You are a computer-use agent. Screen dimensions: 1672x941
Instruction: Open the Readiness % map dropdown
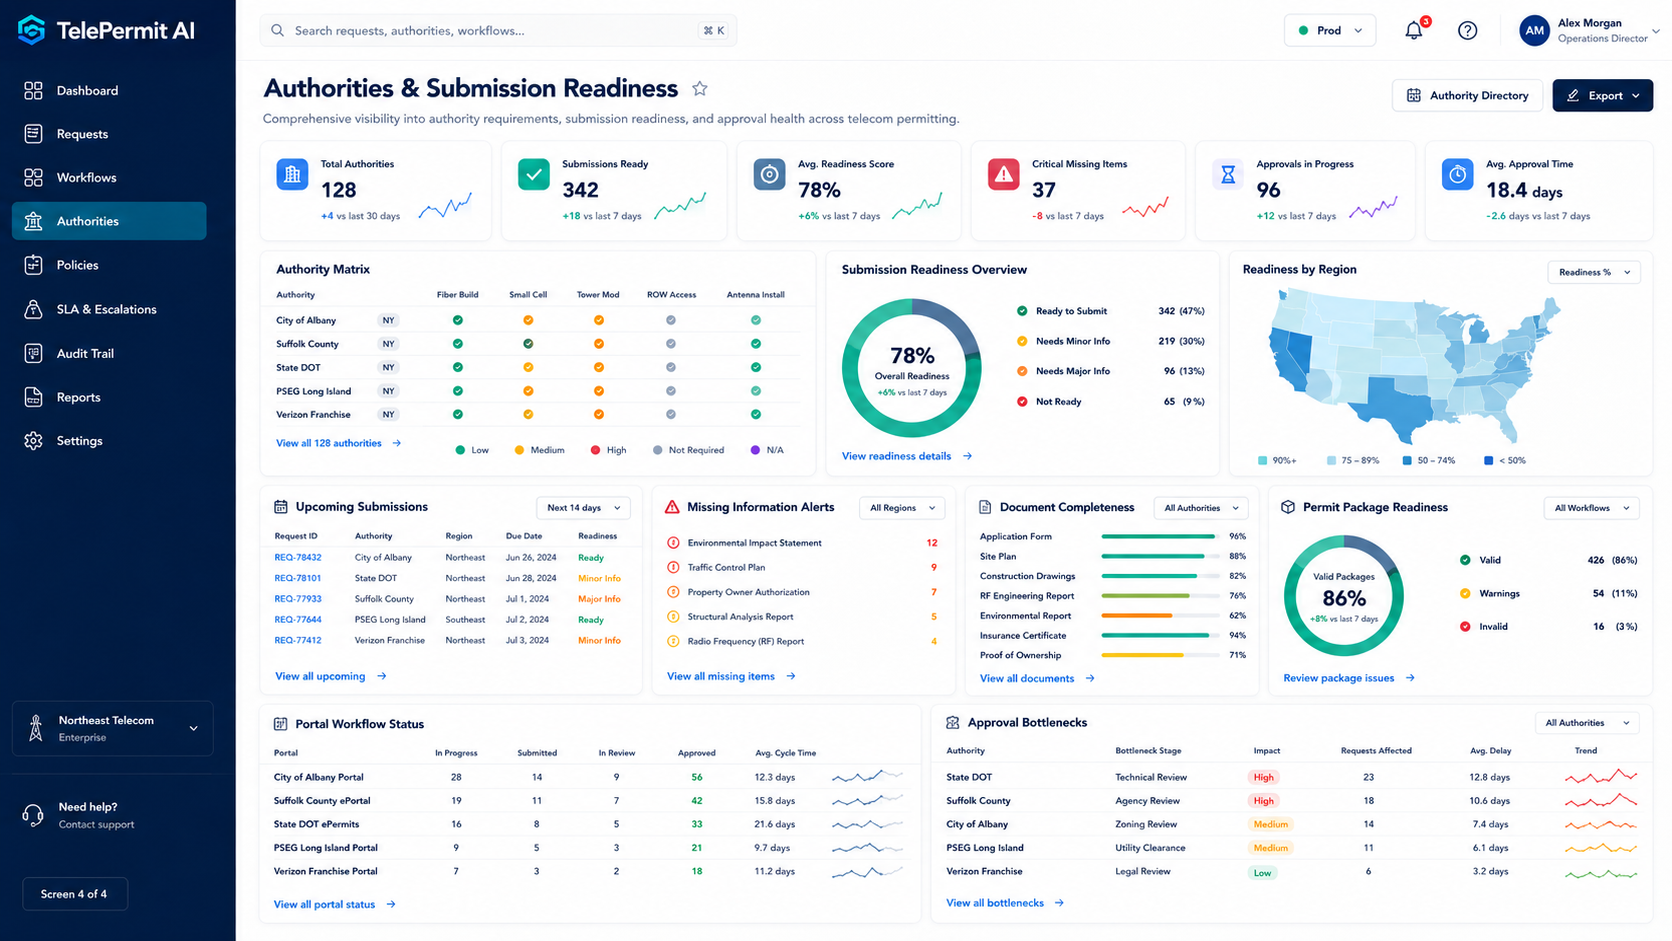pos(1594,272)
